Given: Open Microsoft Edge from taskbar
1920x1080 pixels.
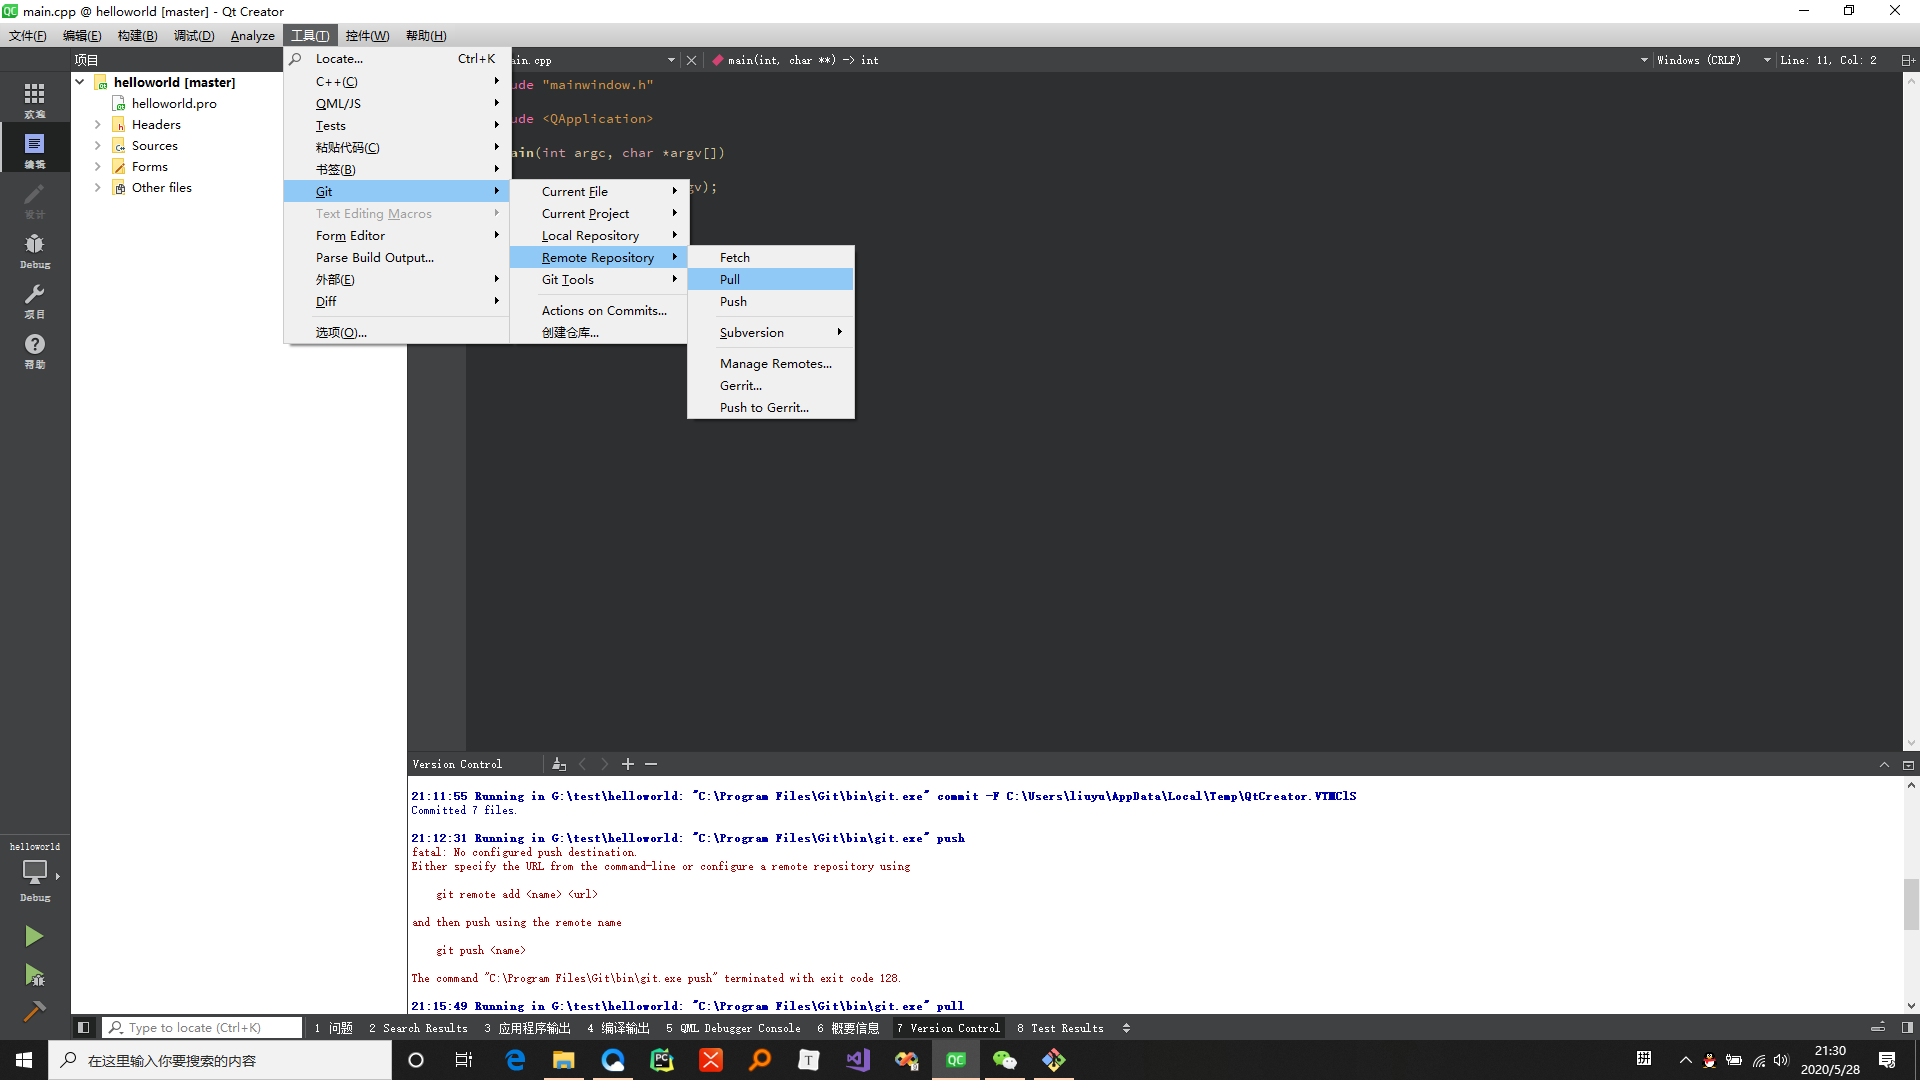Looking at the screenshot, I should click(x=515, y=1060).
